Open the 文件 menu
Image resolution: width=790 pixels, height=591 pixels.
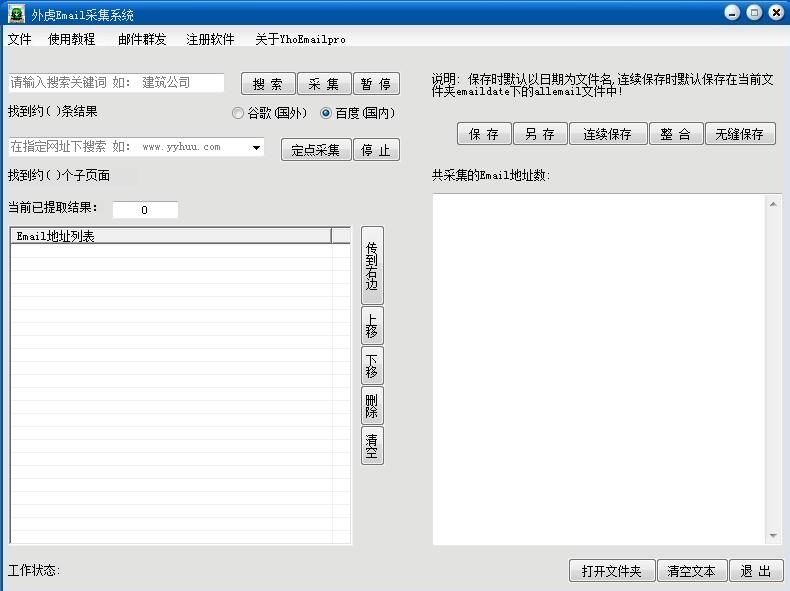tap(20, 39)
